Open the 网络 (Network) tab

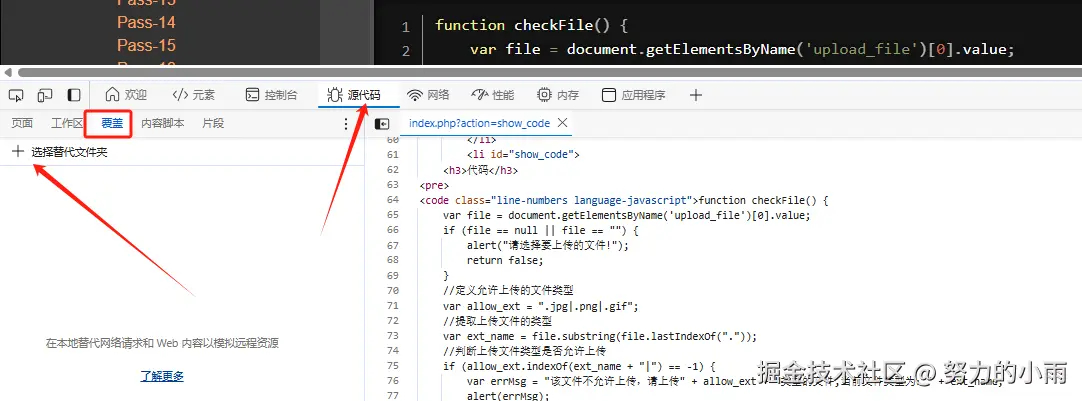tap(428, 95)
